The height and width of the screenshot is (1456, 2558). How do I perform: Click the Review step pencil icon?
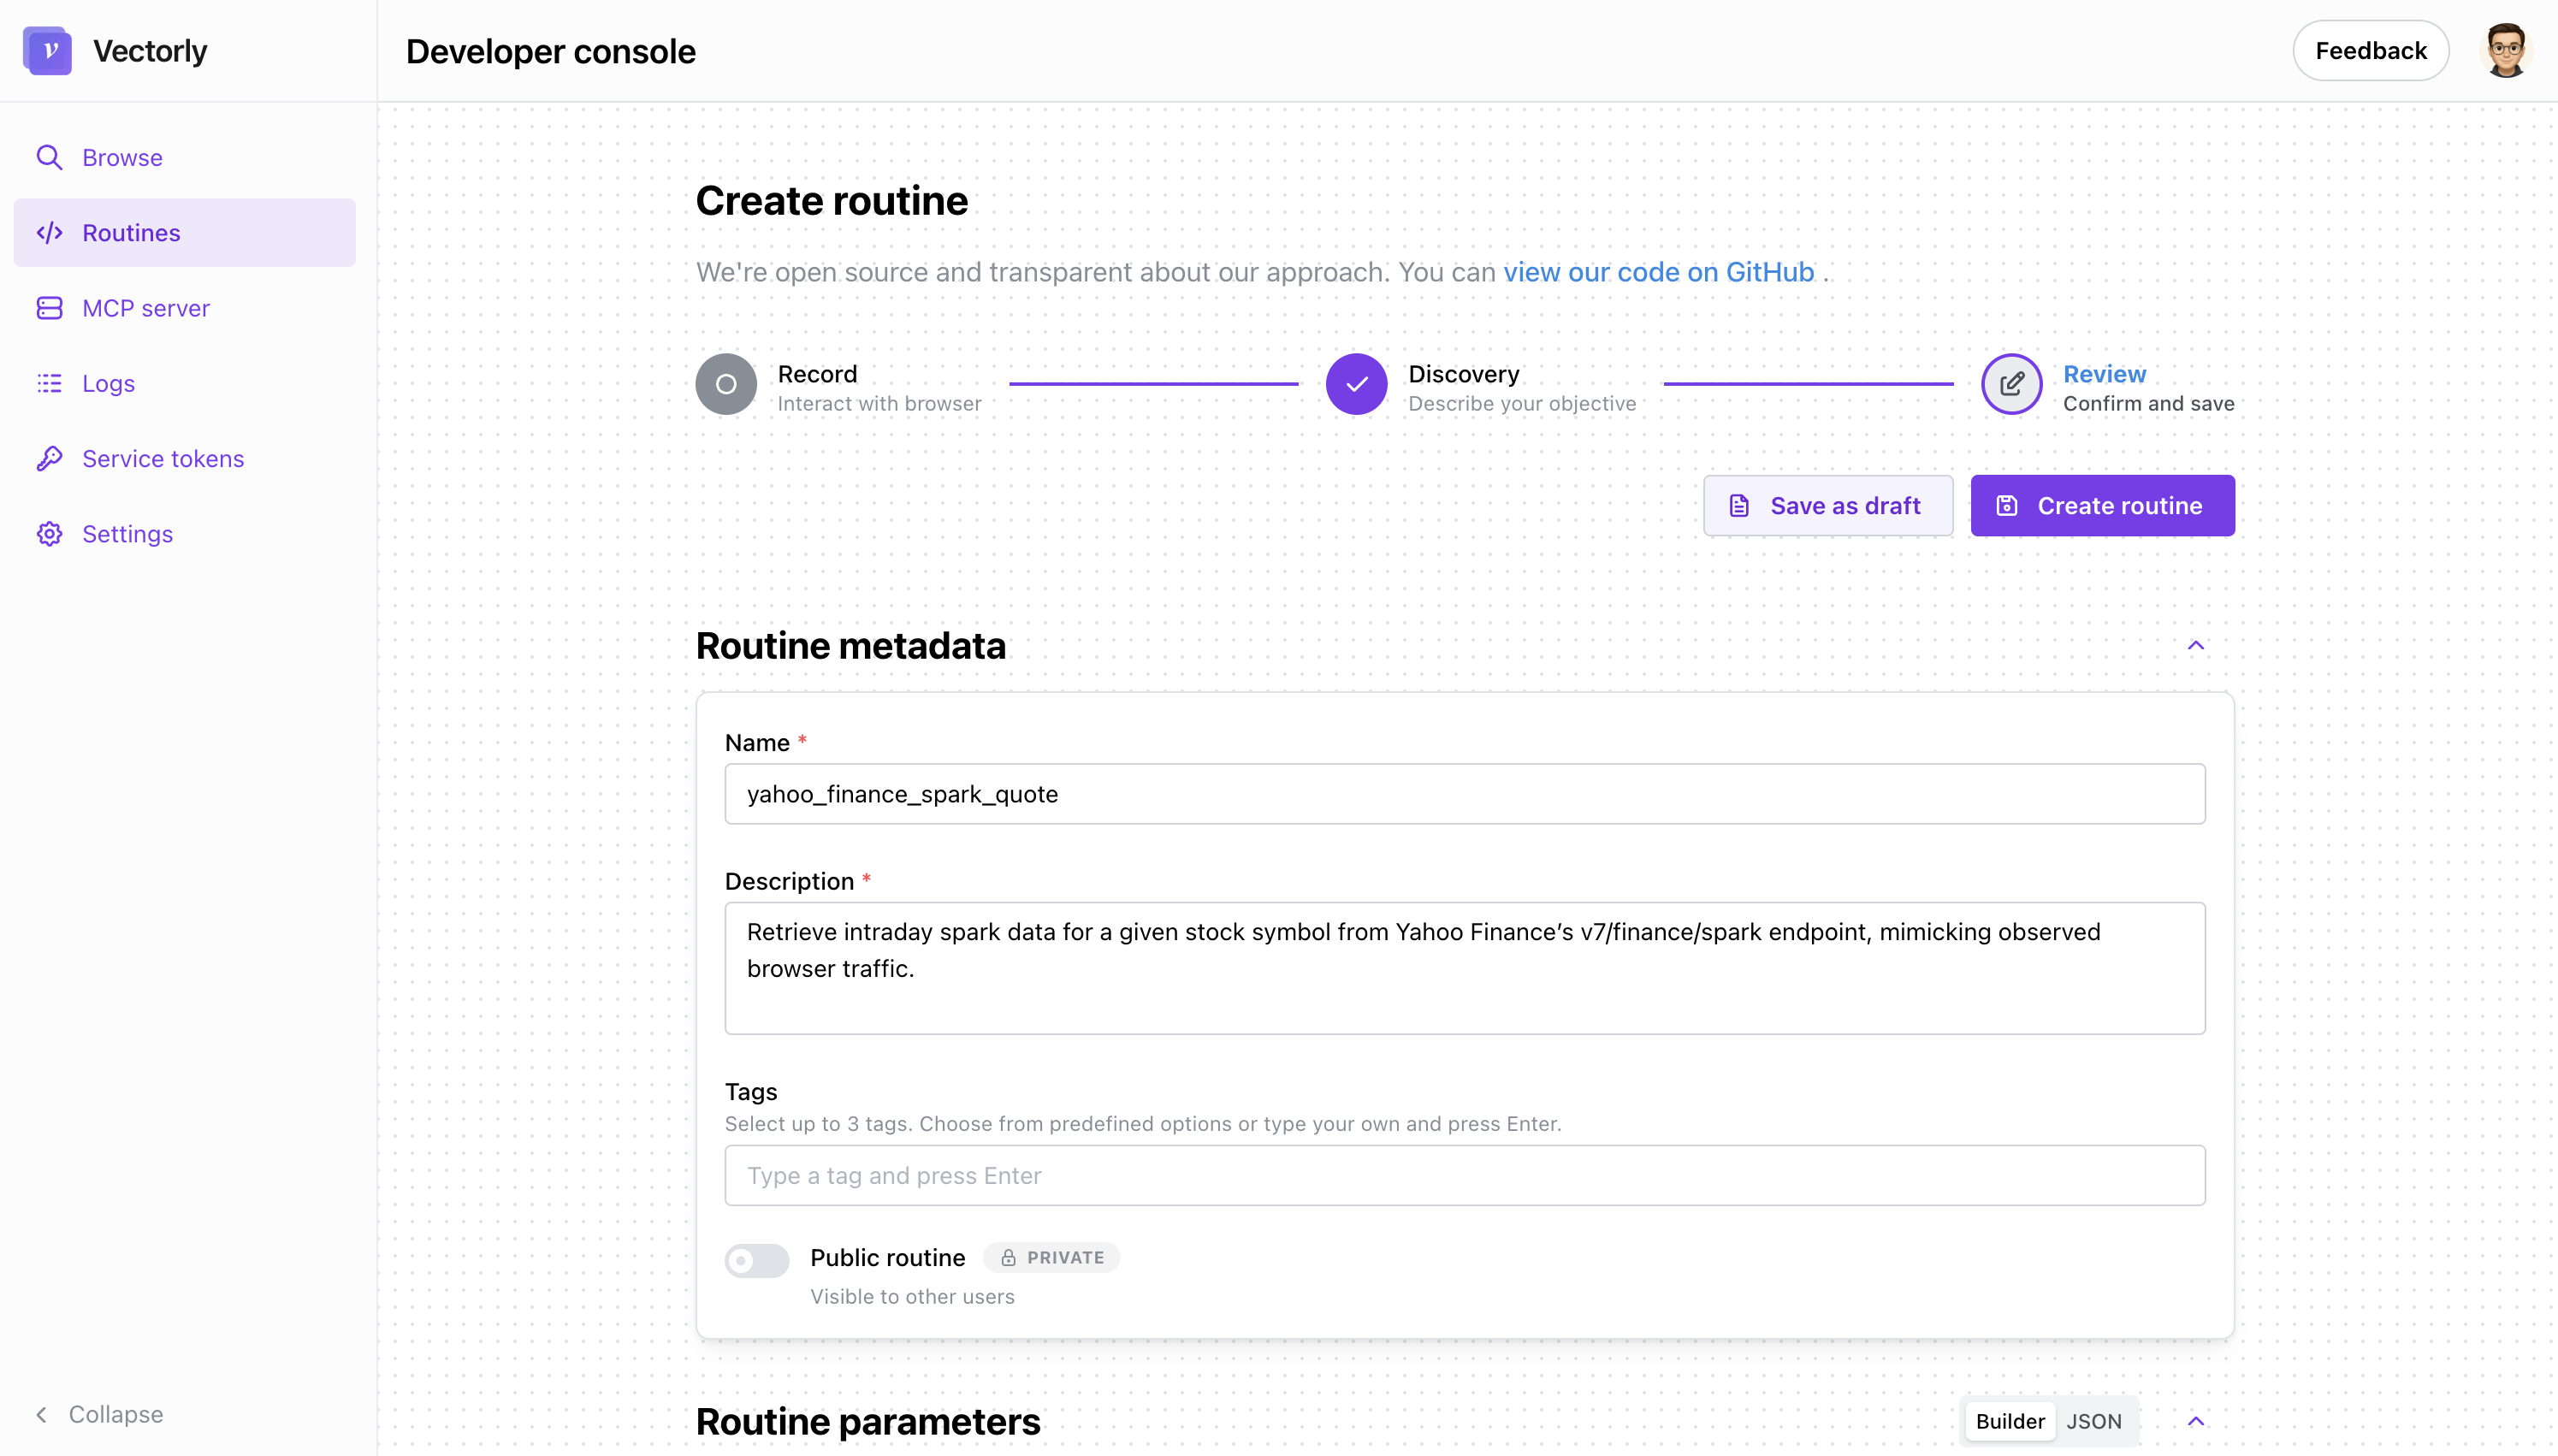tap(2011, 384)
